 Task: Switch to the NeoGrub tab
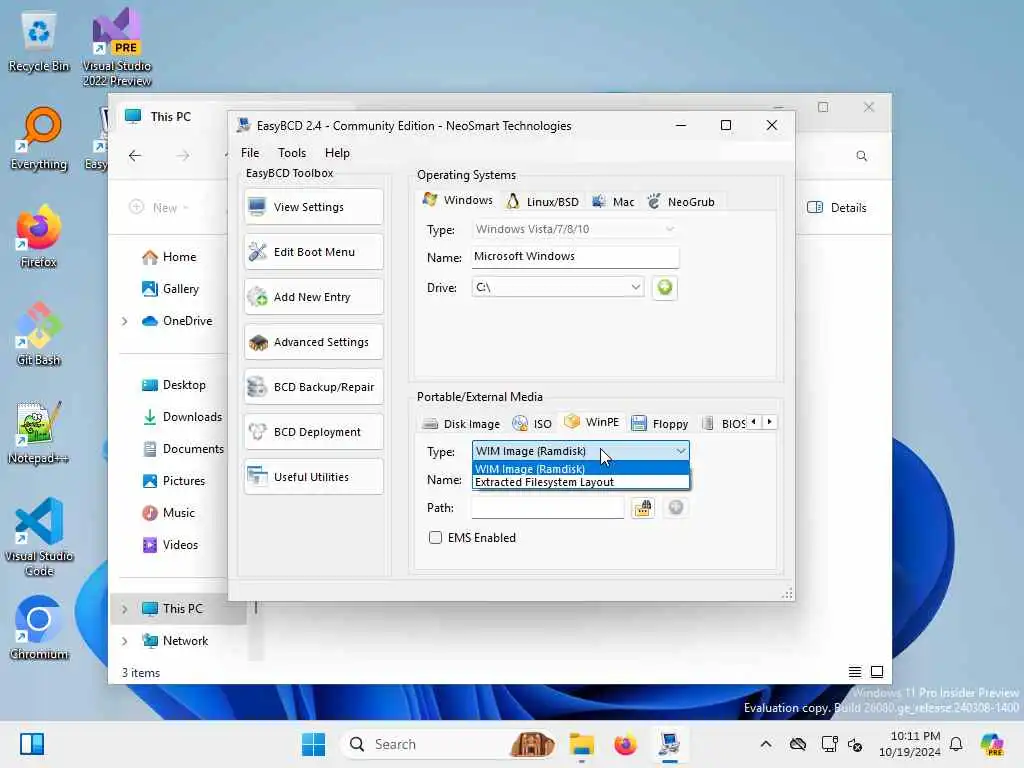(x=681, y=201)
